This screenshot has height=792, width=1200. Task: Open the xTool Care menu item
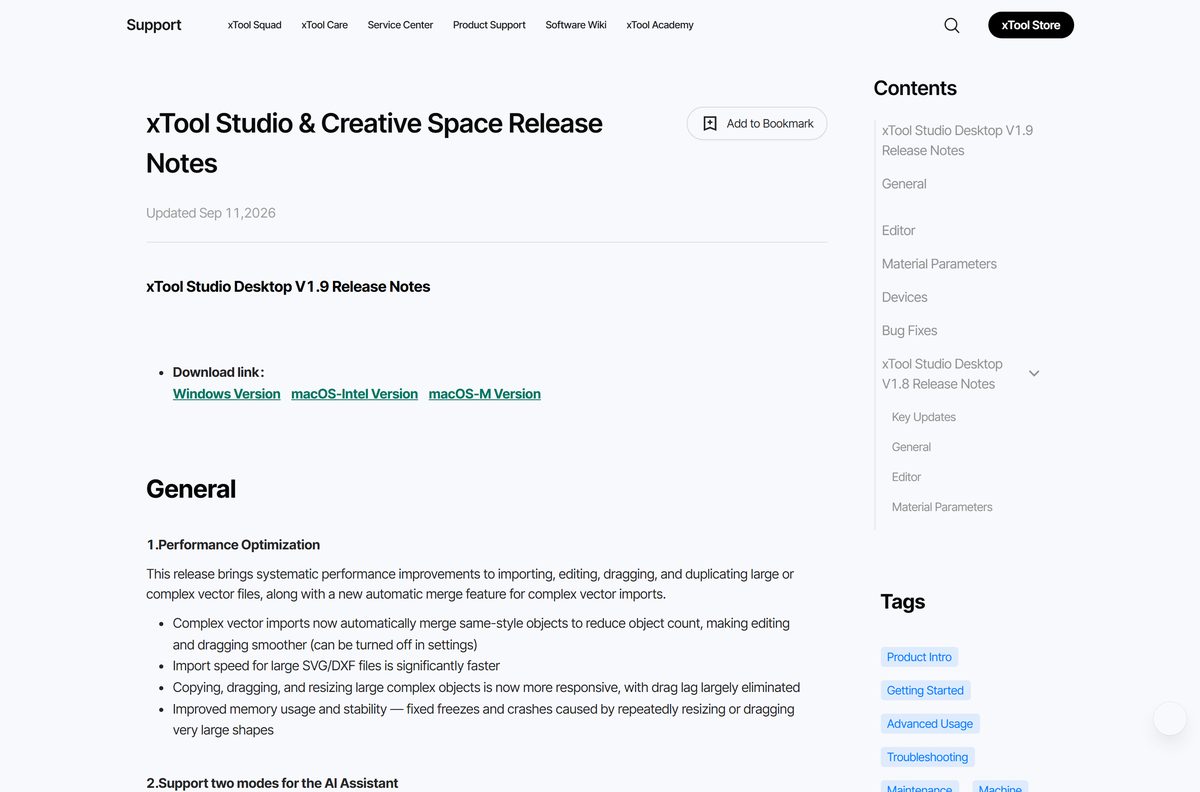tap(325, 25)
